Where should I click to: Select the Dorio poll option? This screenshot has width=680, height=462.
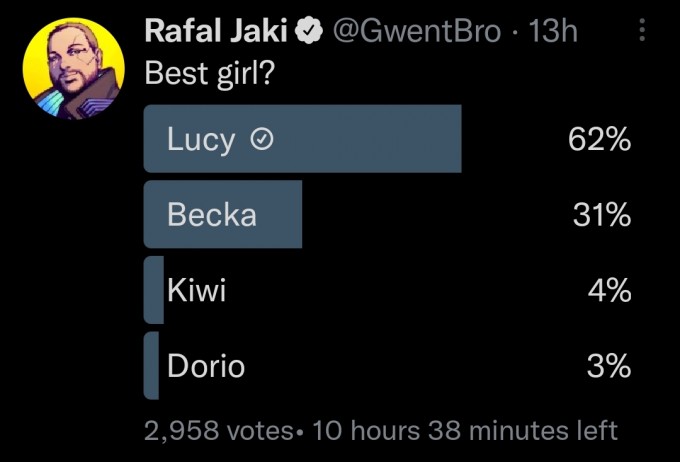(x=387, y=366)
